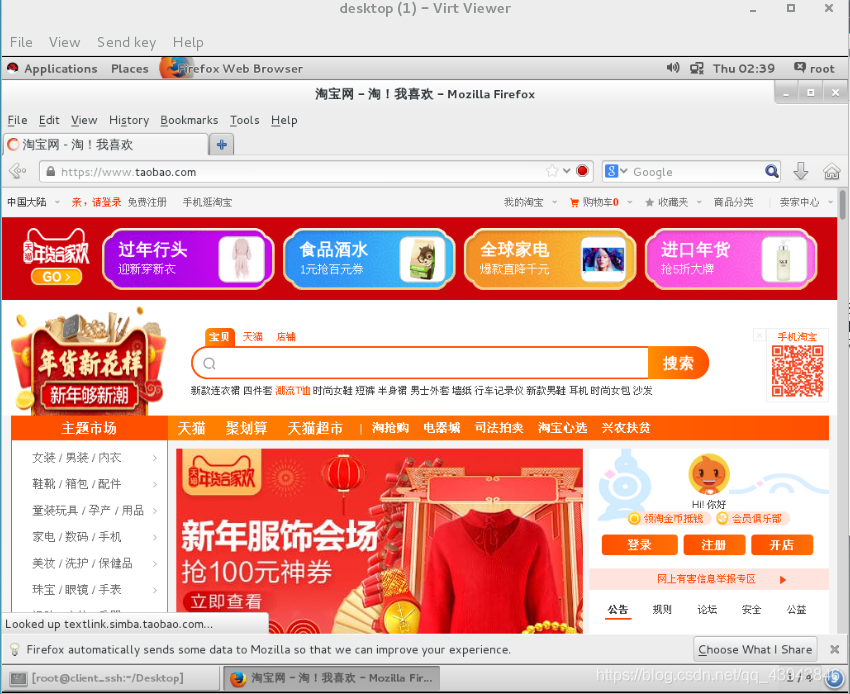Click the volume speaker icon in top panel
Viewport: 850px width, 694px height.
673,68
